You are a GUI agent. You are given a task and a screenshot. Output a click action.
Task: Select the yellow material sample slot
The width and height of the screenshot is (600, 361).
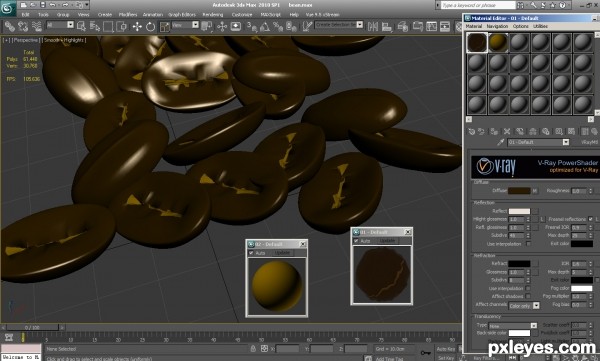tap(498, 42)
